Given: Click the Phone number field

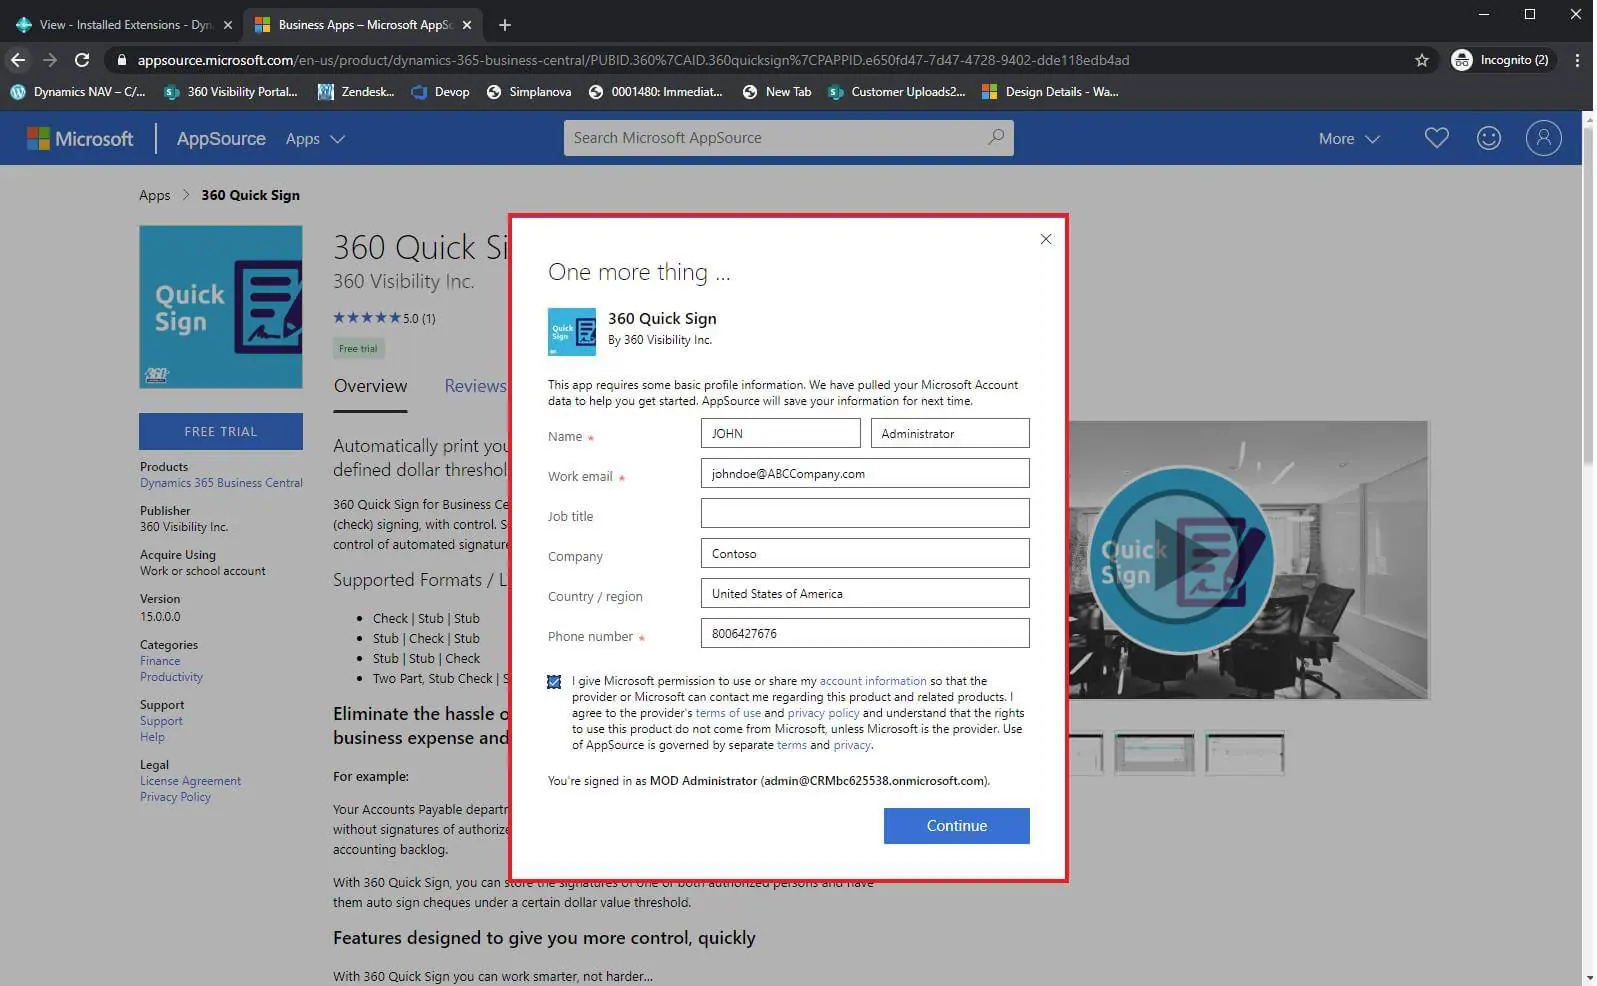Looking at the screenshot, I should (x=865, y=633).
